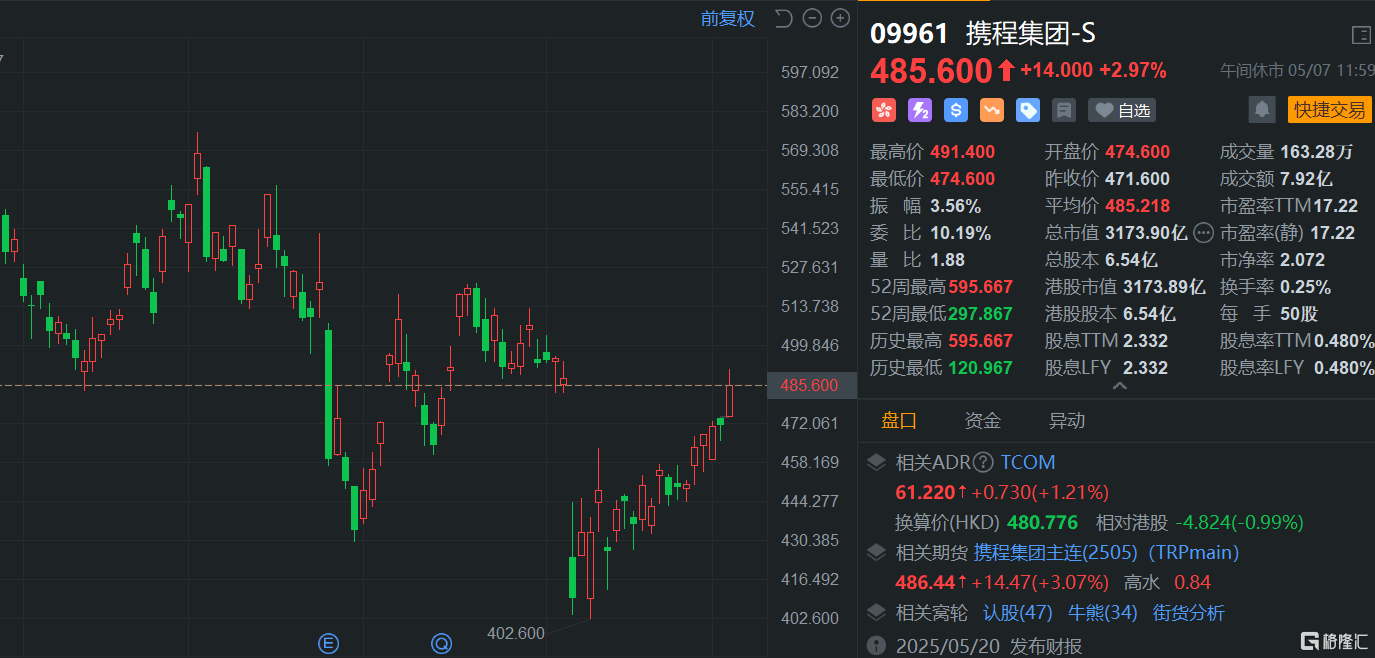
Task: Click the 每手 value 50股
Action: [x=1299, y=314]
